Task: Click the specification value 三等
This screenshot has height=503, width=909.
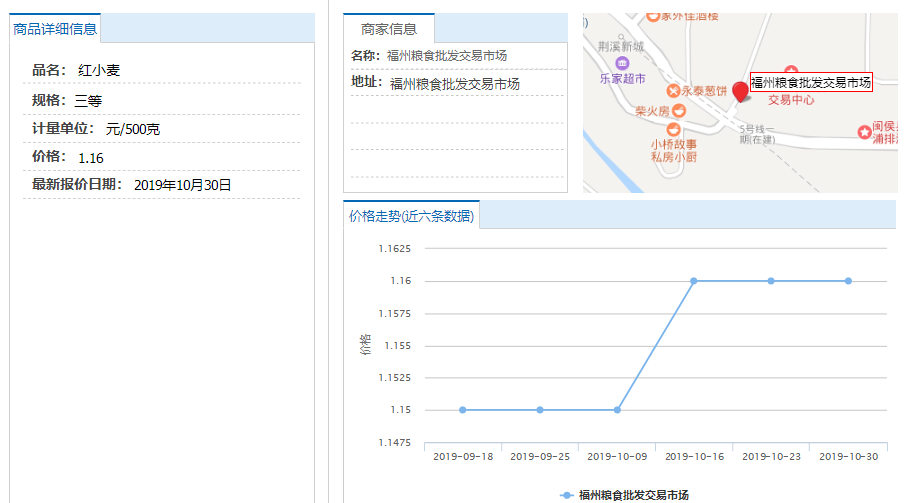Action: tap(88, 101)
